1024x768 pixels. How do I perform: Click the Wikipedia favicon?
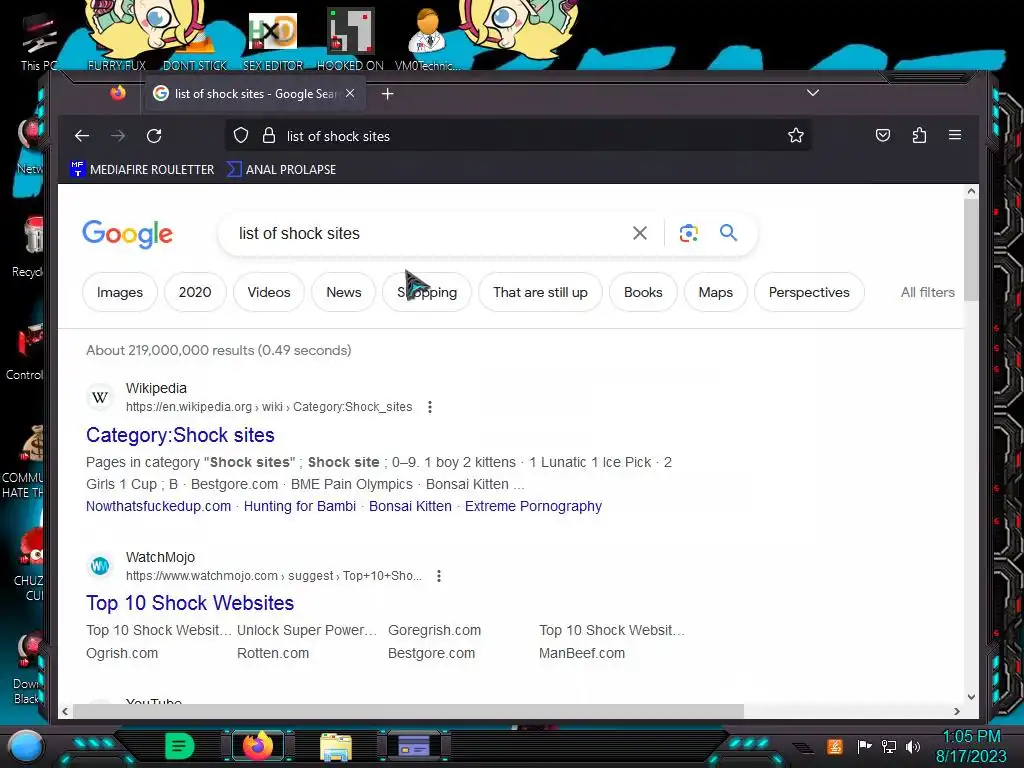click(100, 397)
